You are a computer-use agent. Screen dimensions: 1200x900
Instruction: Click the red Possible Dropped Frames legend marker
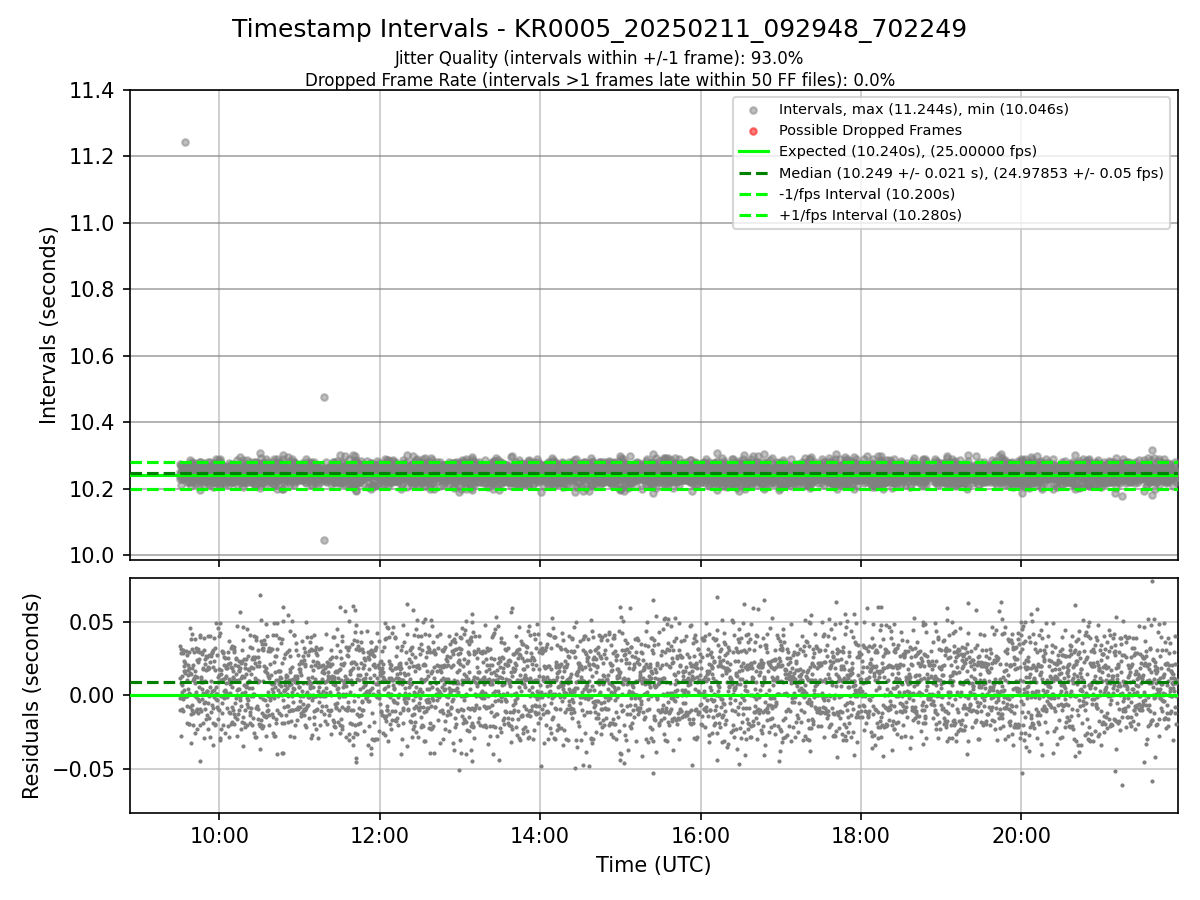[754, 131]
